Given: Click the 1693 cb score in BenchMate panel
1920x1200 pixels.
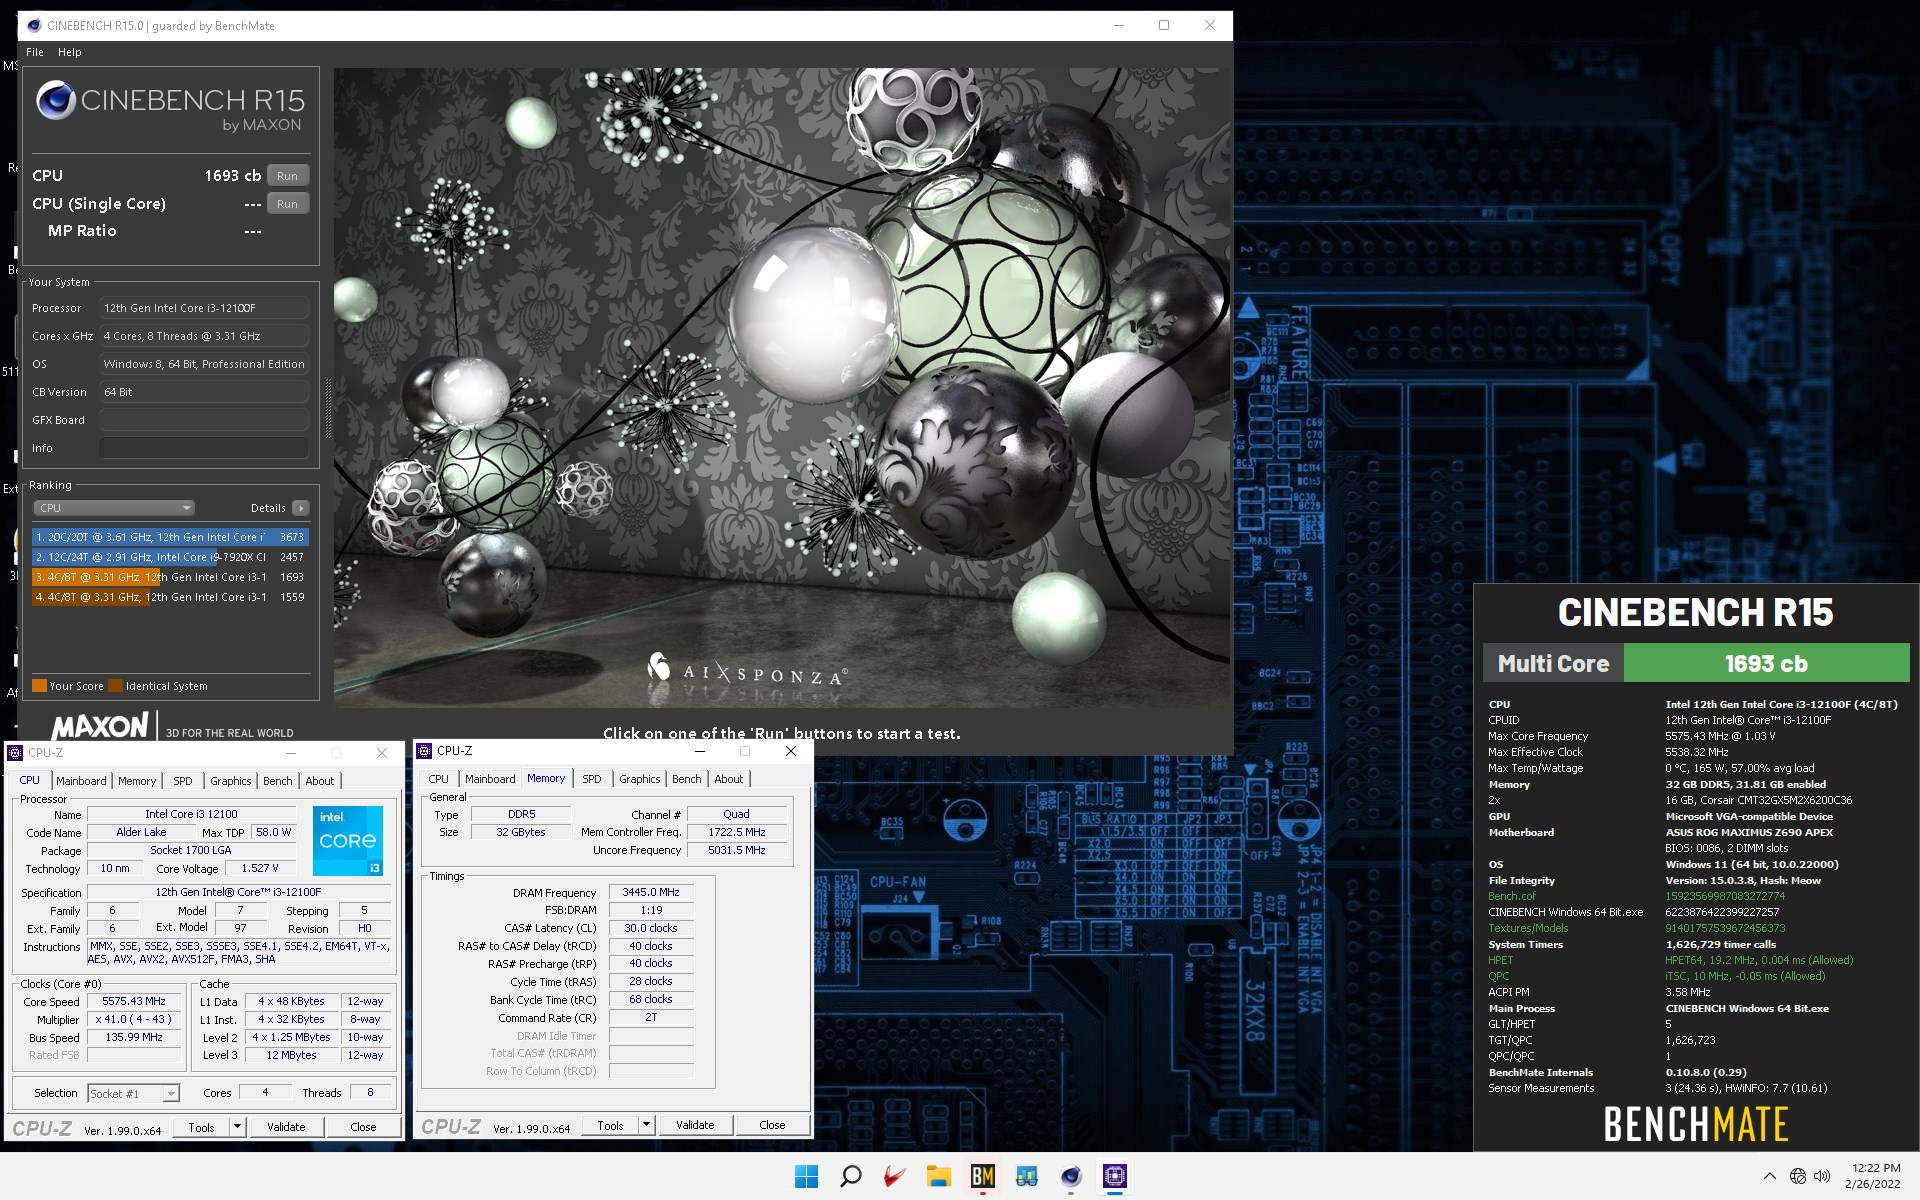Looking at the screenshot, I should point(1766,663).
